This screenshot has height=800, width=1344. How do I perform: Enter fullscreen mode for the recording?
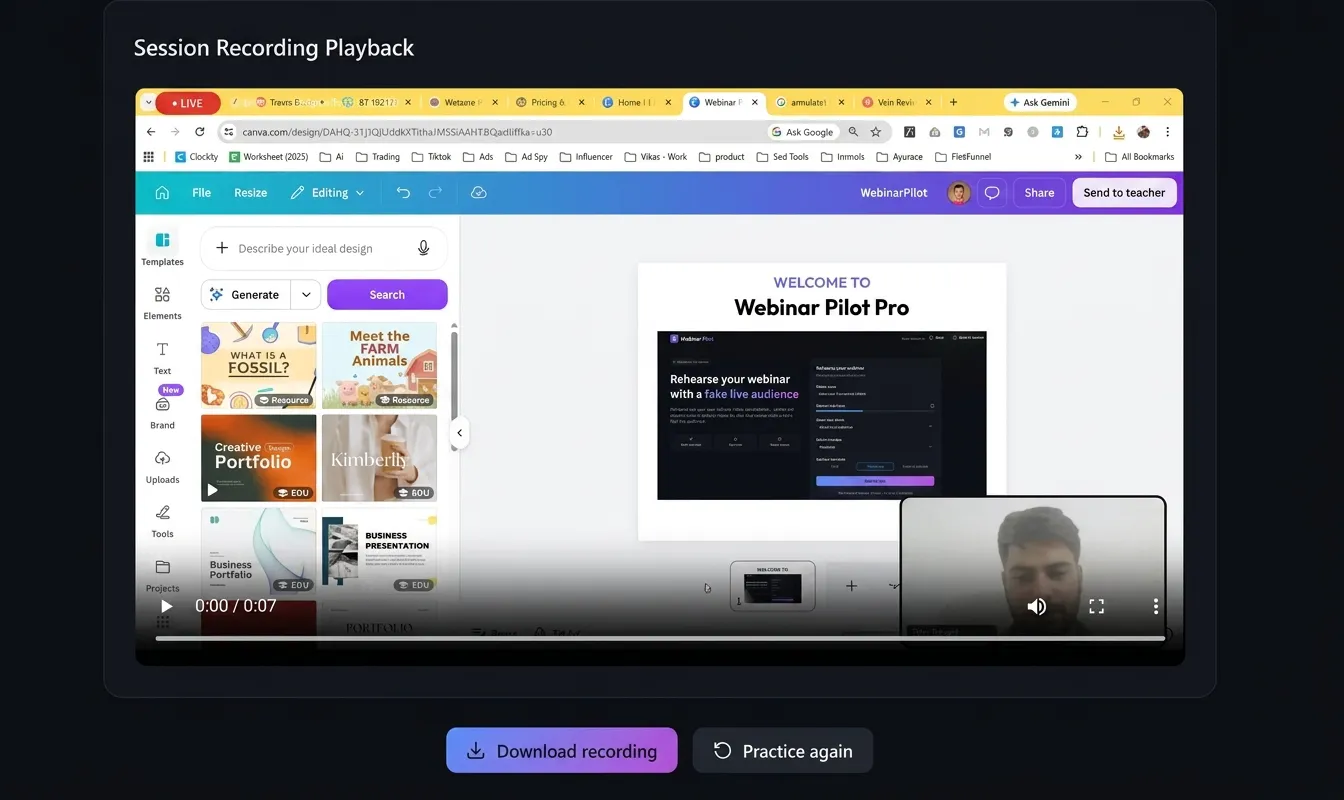(x=1096, y=606)
